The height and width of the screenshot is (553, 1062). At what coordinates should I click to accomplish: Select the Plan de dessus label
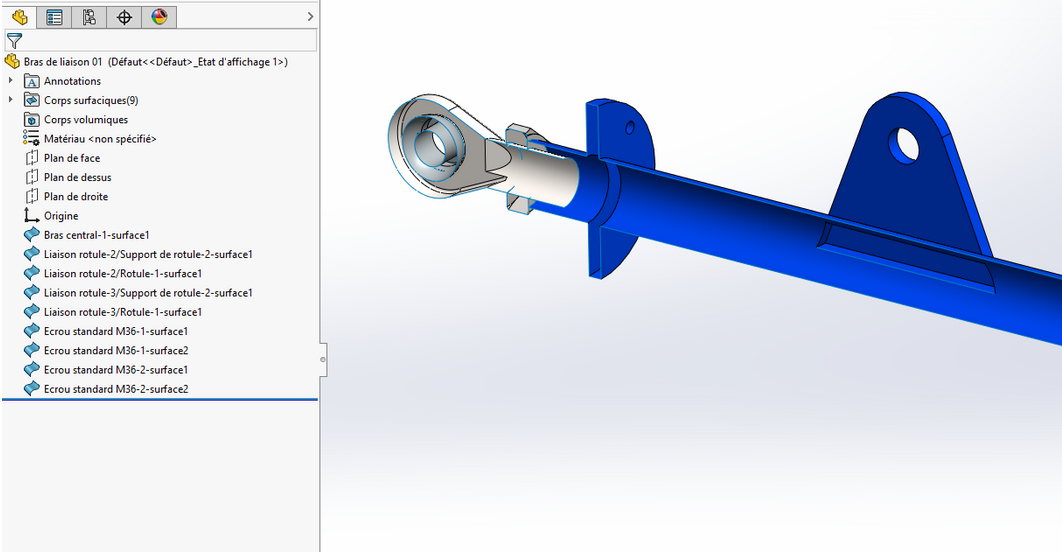coord(78,178)
